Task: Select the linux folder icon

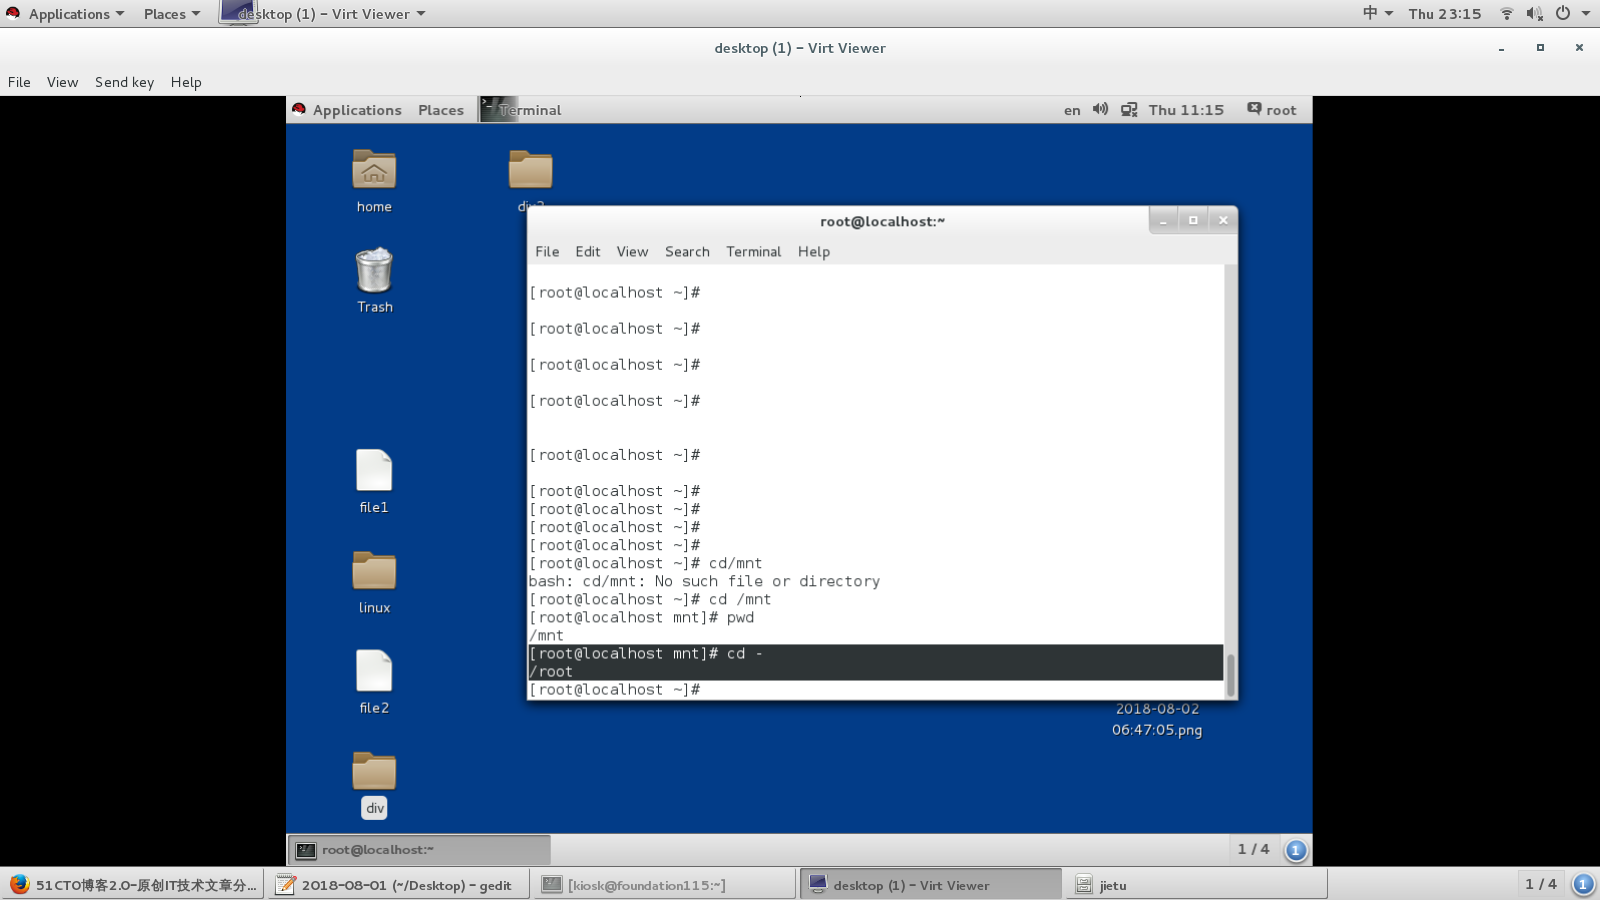Action: pos(374,571)
